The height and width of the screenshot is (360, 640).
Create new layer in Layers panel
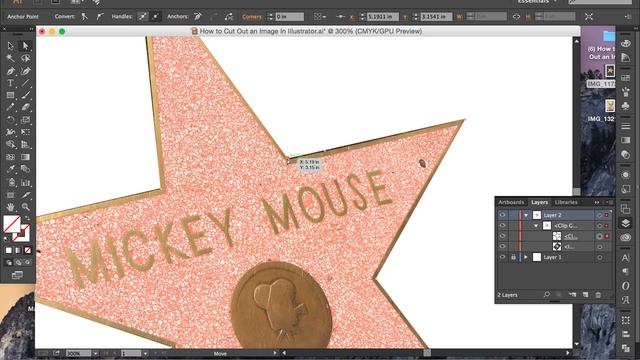585,294
